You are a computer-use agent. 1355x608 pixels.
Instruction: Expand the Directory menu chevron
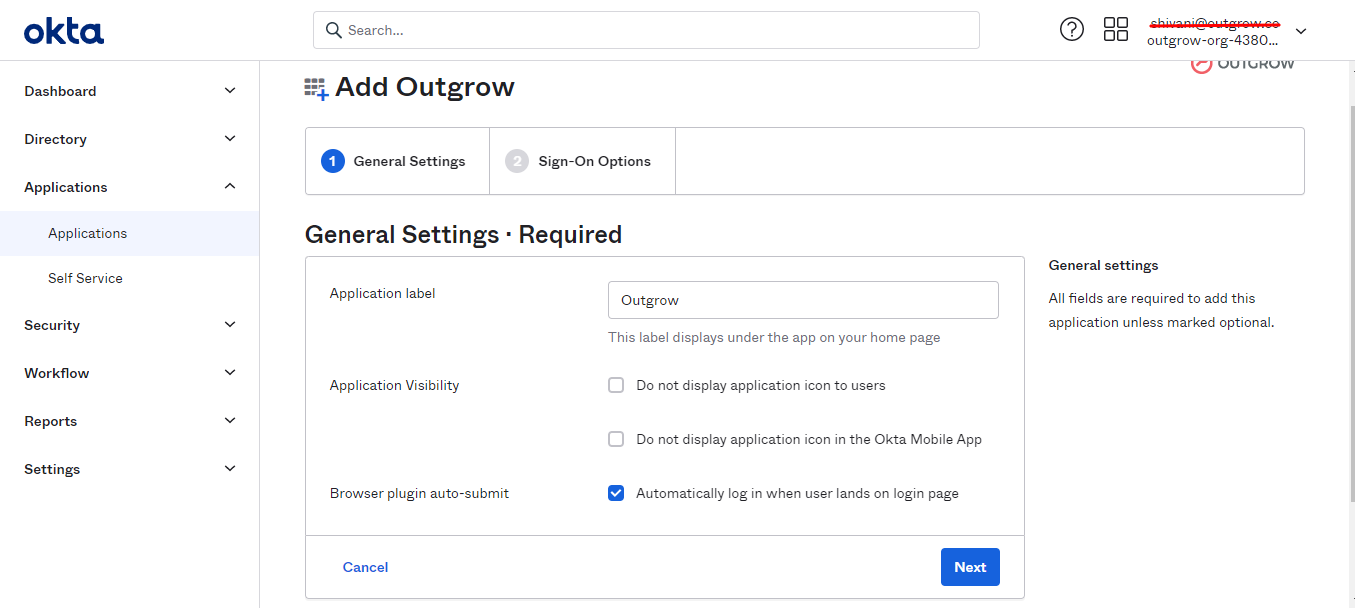click(x=230, y=139)
